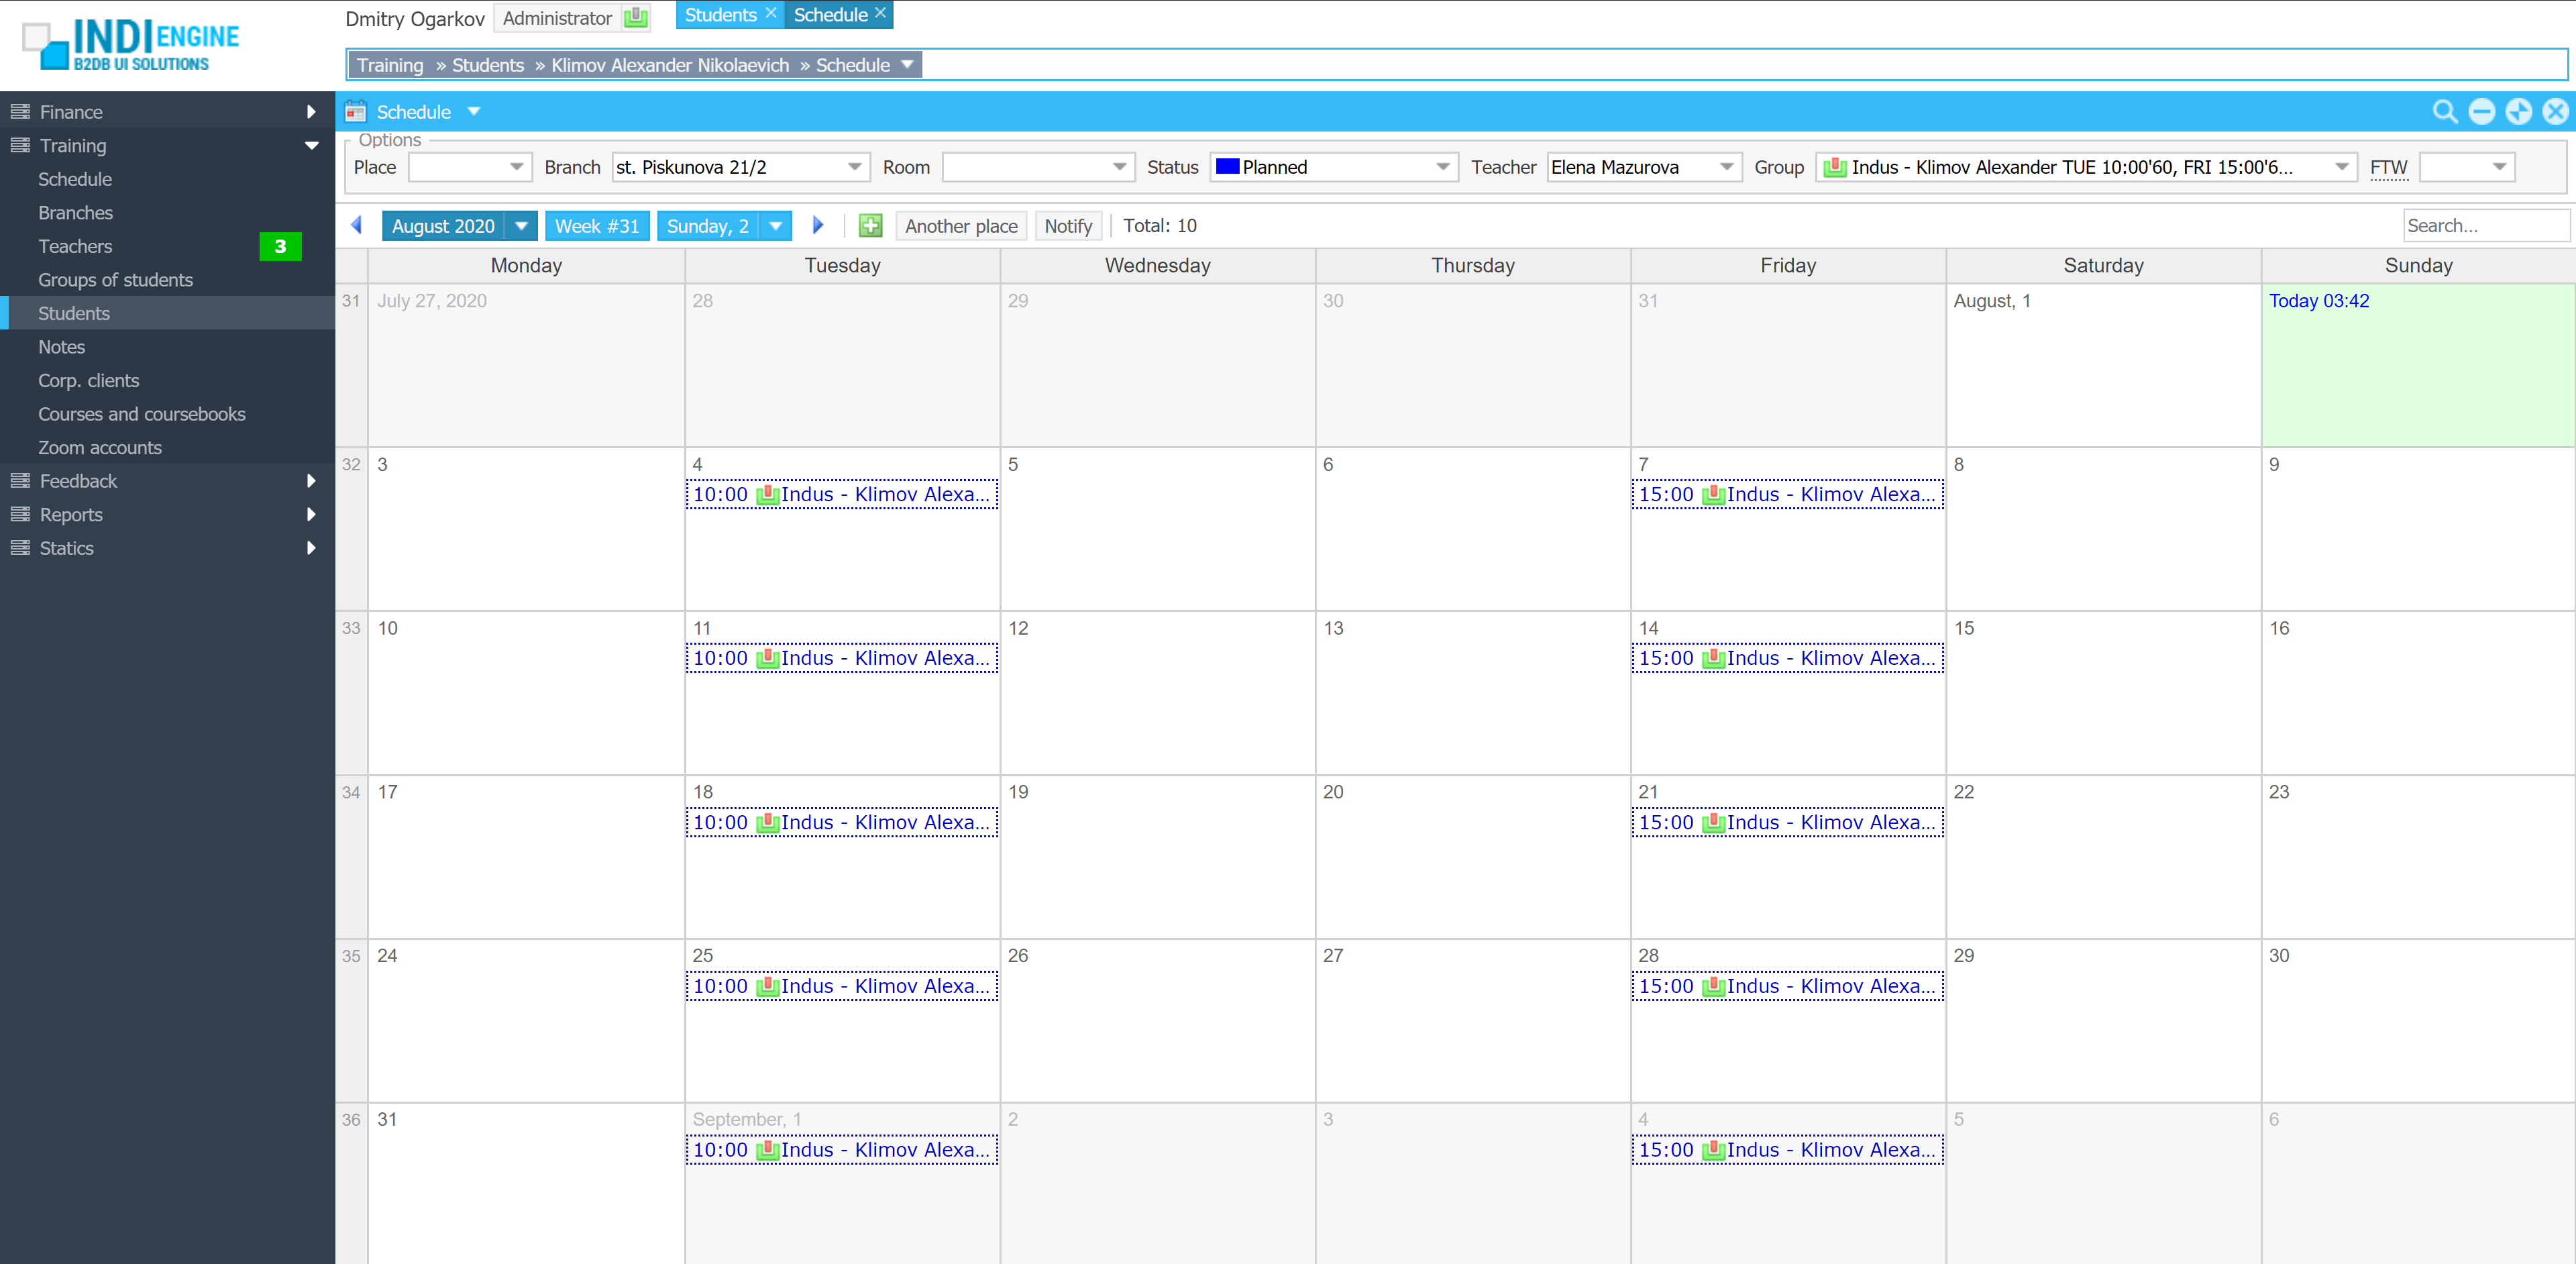
Task: Click the Administrator role badge icon
Action: (x=635, y=18)
